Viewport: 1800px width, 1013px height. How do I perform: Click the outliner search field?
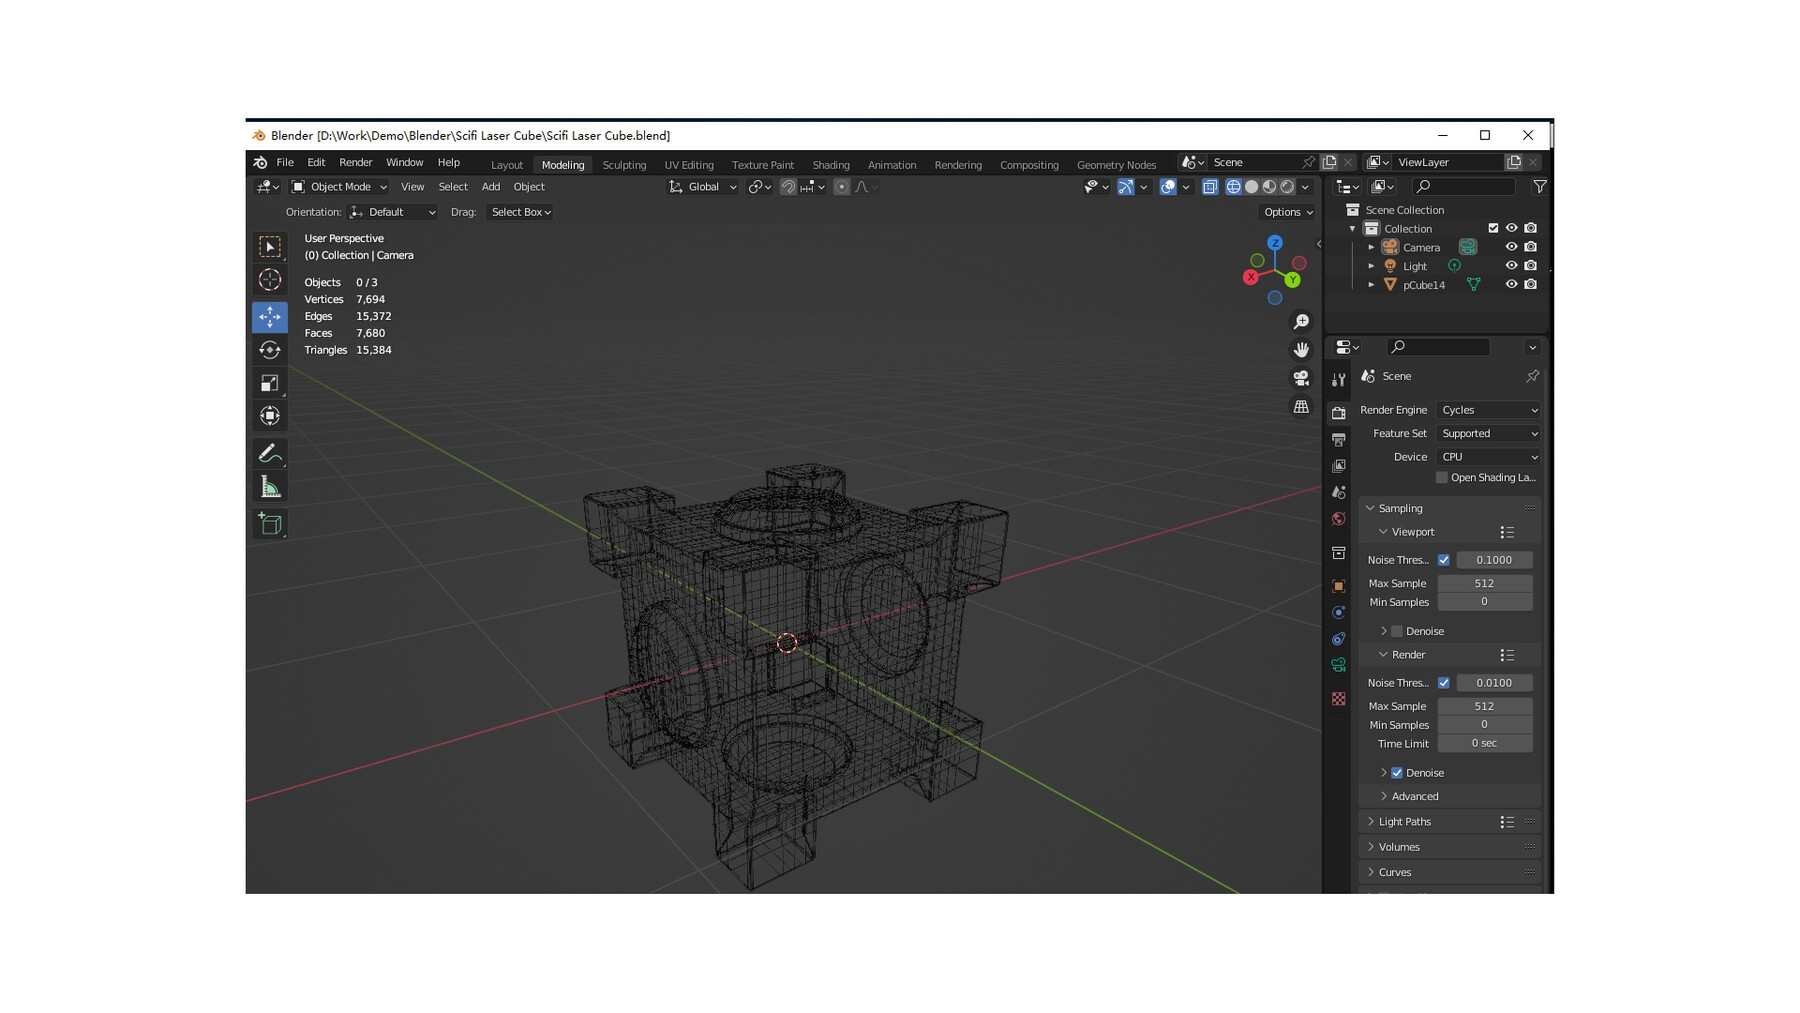tap(1464, 187)
